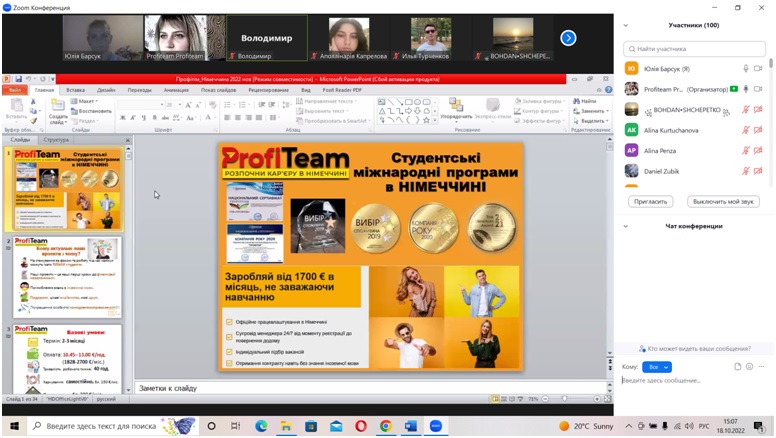Toggle underline Ч formatting
The height and width of the screenshot is (438, 776).
(x=144, y=118)
